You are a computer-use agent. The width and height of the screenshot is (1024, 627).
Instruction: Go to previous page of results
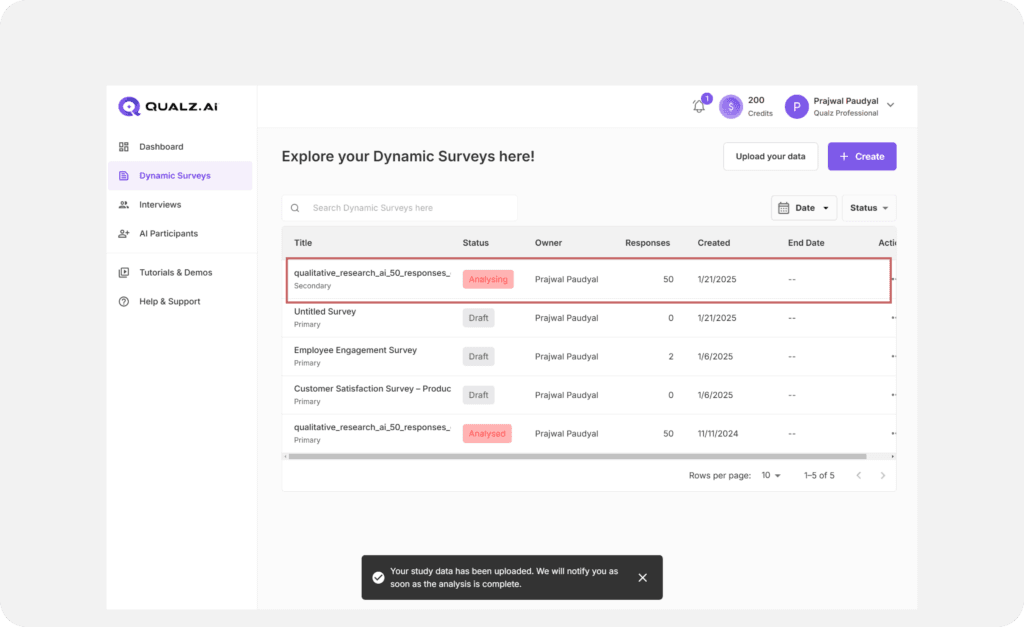858,475
